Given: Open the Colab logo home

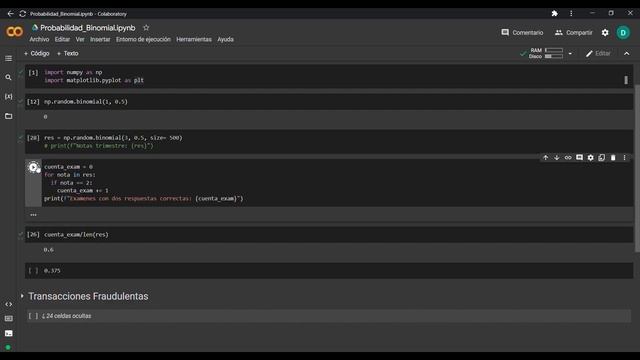Looking at the screenshot, I should 14,32.
